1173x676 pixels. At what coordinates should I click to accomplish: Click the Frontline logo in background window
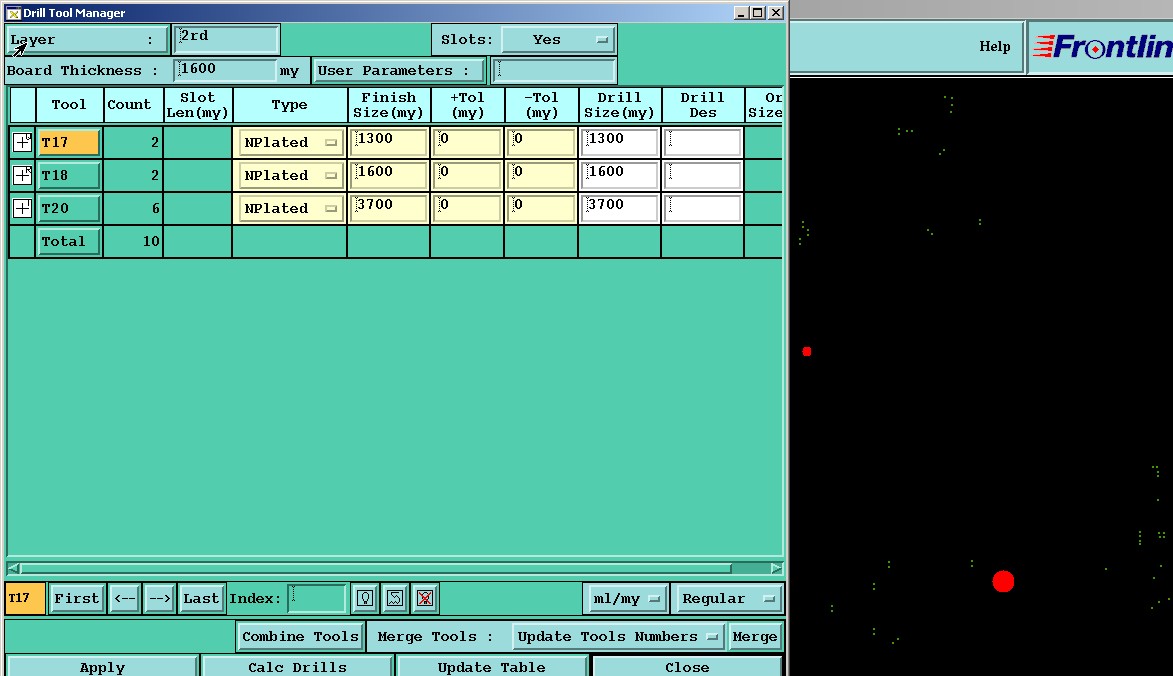(x=1102, y=46)
